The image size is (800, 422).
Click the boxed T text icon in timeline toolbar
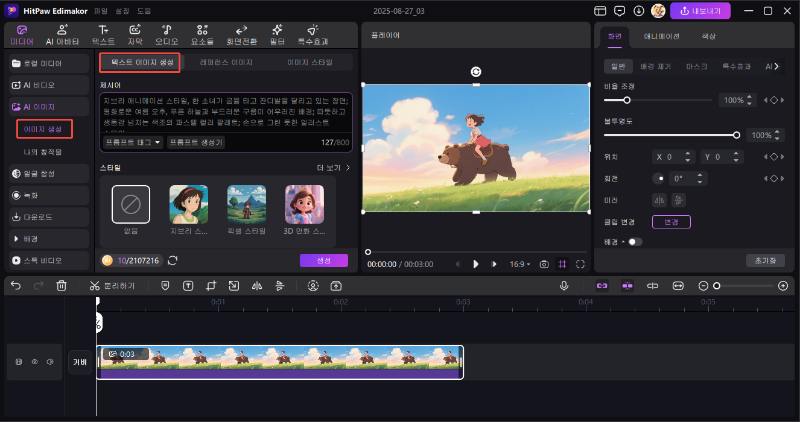click(x=188, y=286)
